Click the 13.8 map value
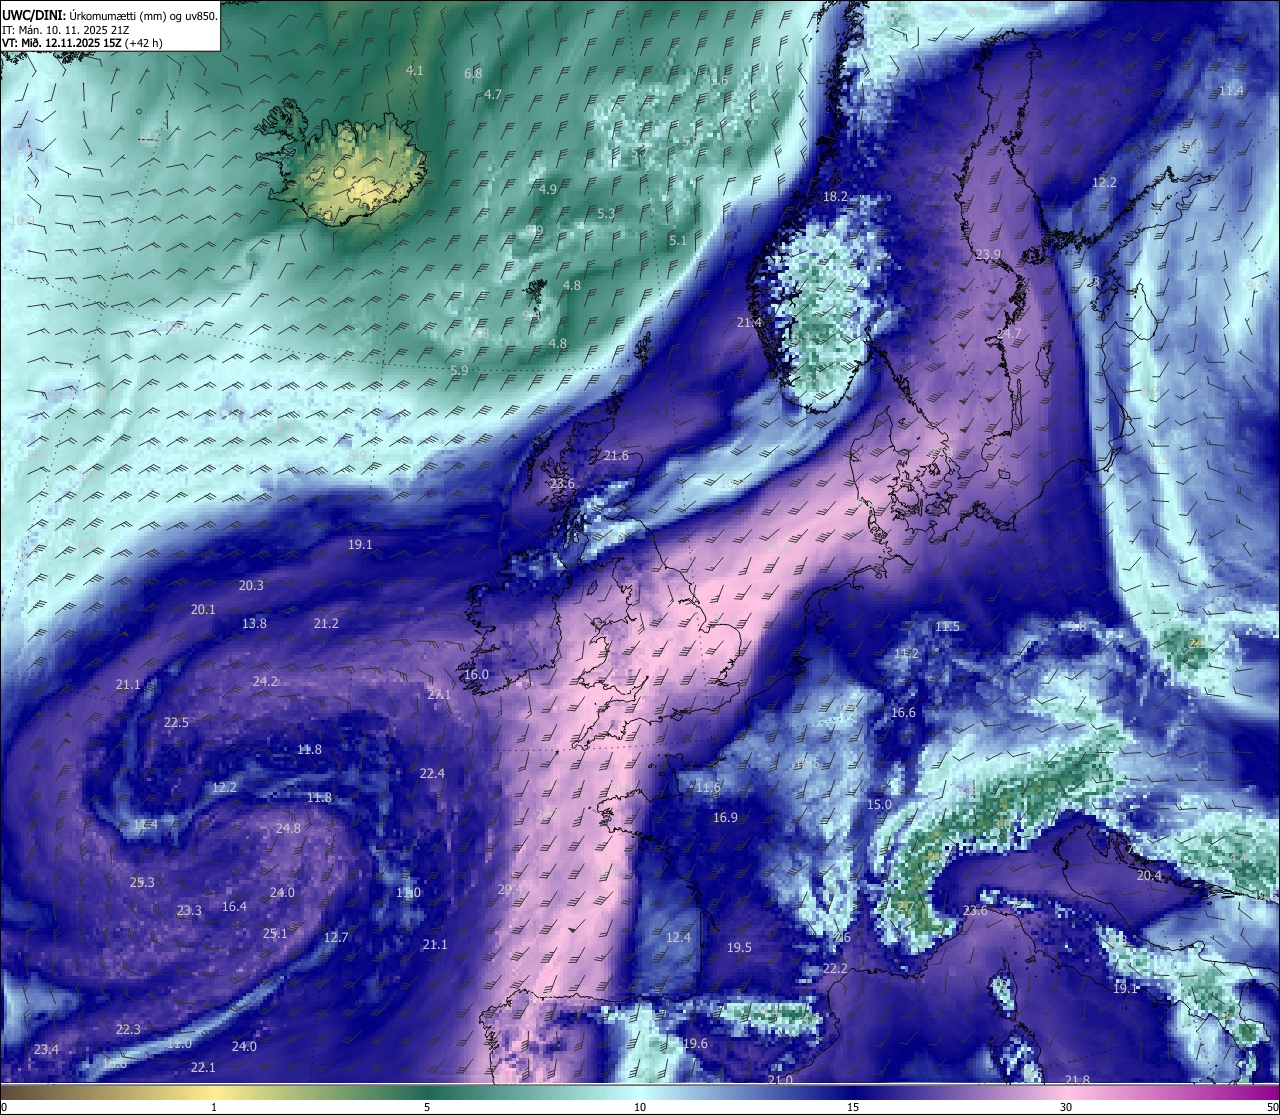 [254, 623]
